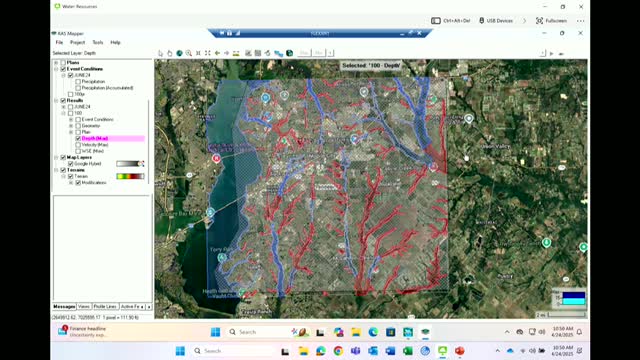640x360 pixels.
Task: Open Microsoft Teams from the outer taskbar
Action: pyautogui.click(x=356, y=351)
